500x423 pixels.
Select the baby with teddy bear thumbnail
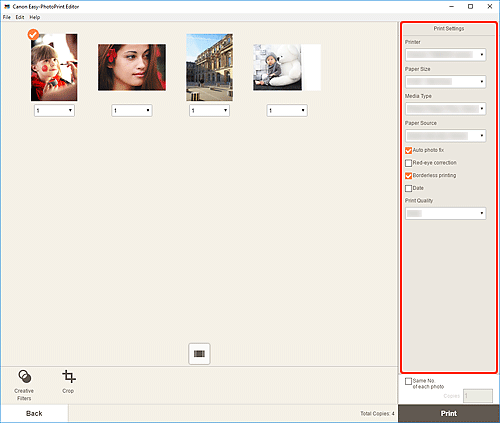point(287,67)
